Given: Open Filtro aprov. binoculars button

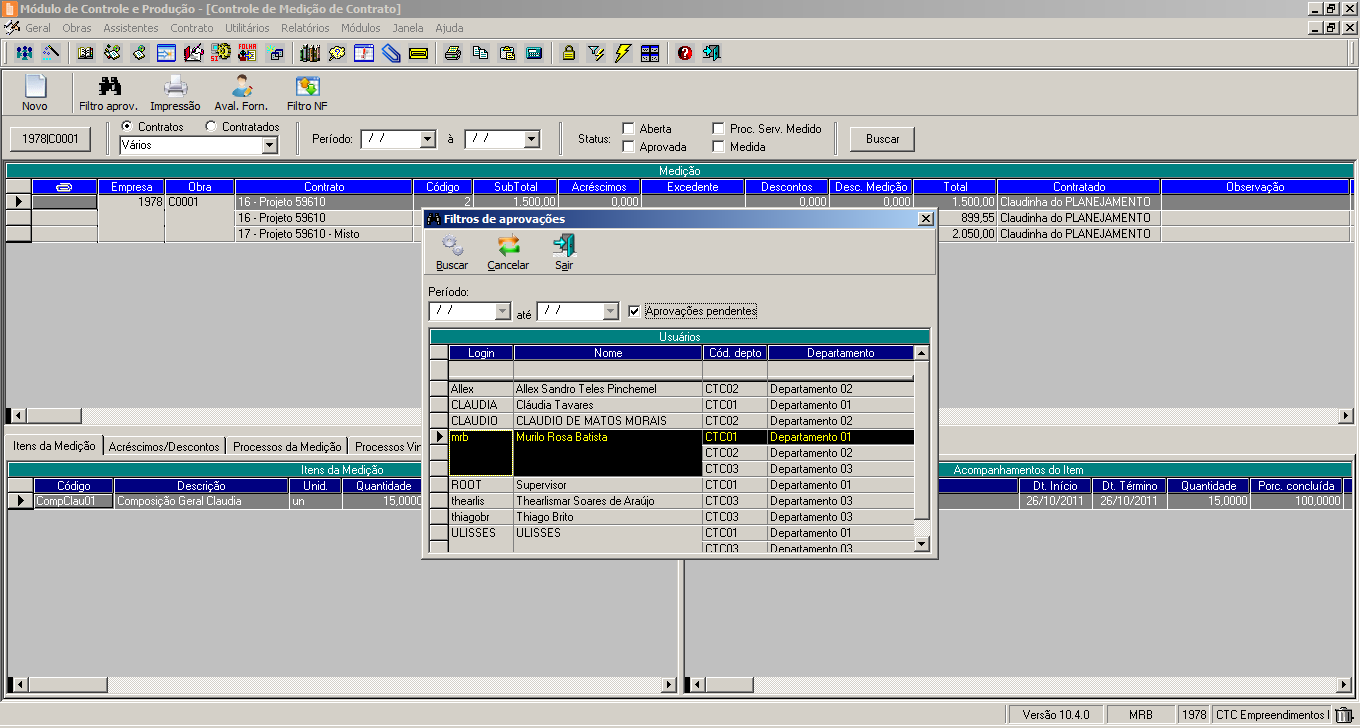Looking at the screenshot, I should (108, 93).
